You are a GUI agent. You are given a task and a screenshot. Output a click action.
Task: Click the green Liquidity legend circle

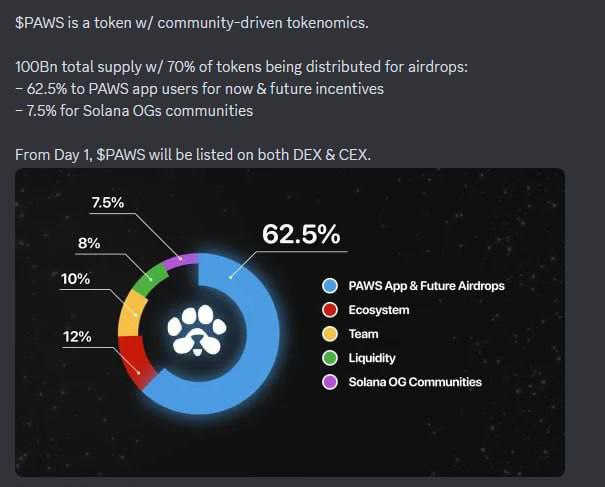330,358
